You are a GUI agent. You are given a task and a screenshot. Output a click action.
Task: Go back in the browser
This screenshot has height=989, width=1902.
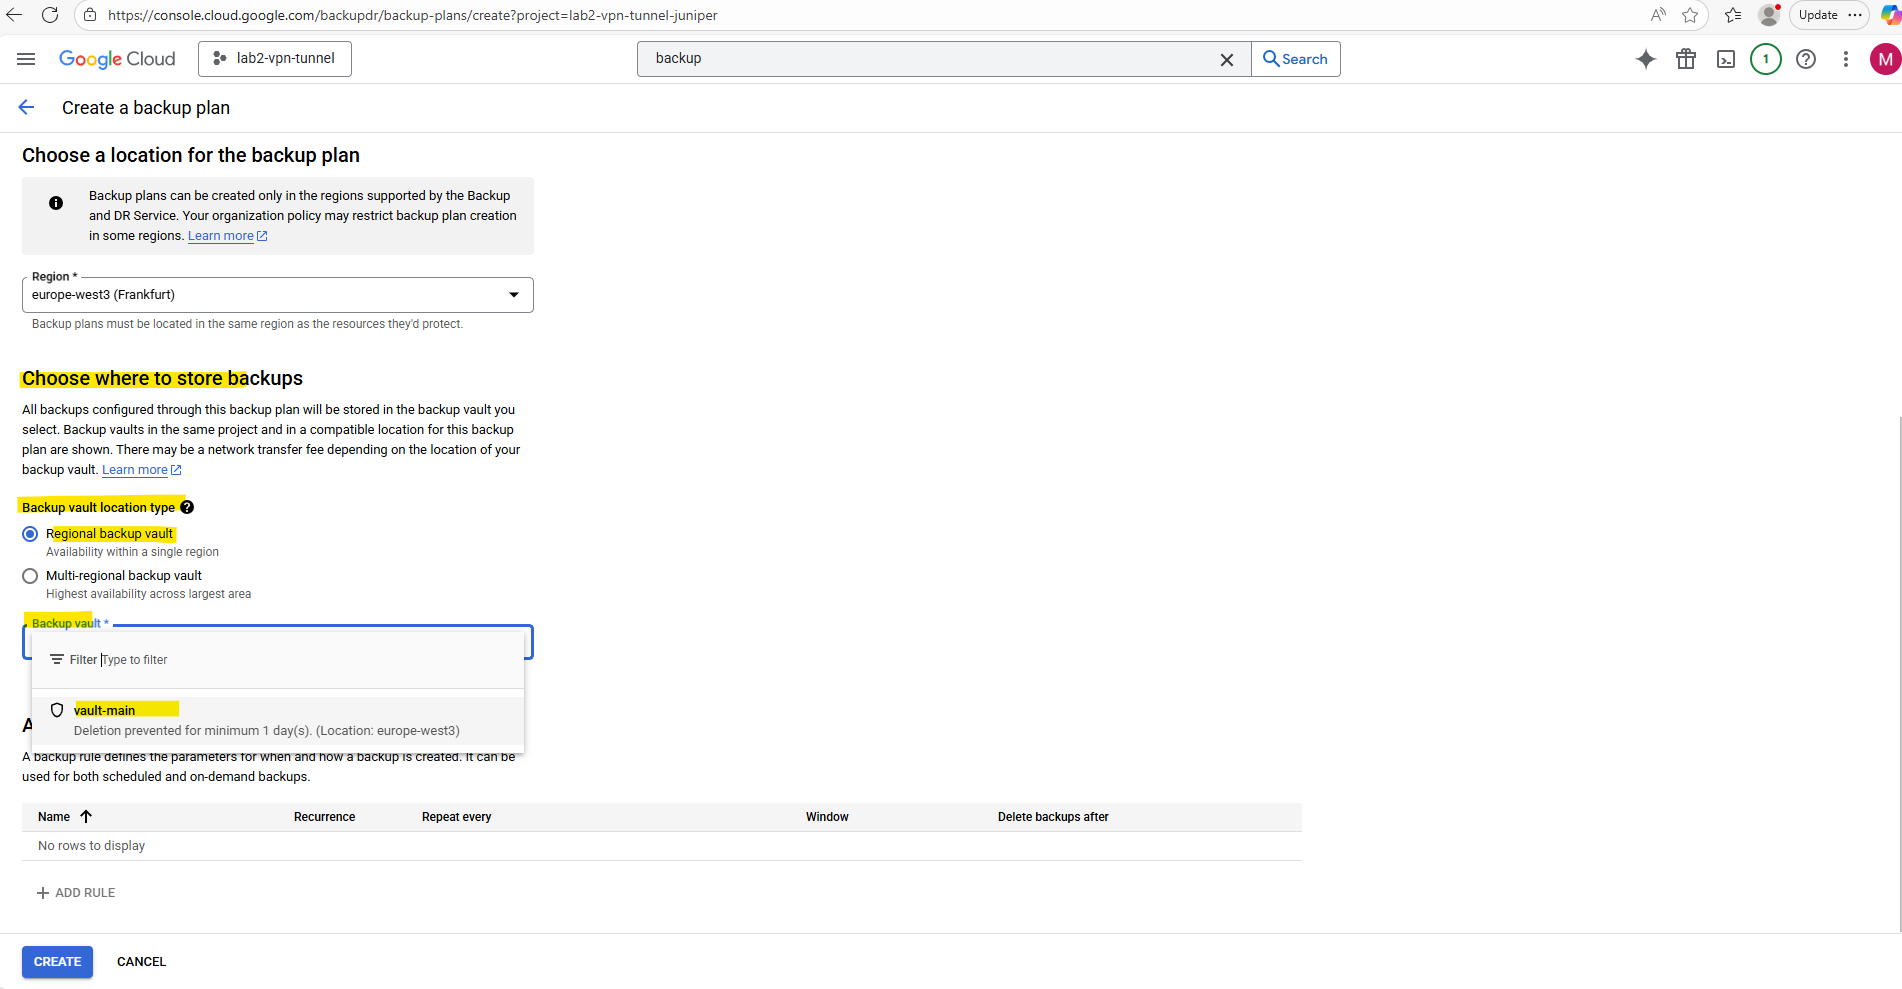[x=14, y=15]
